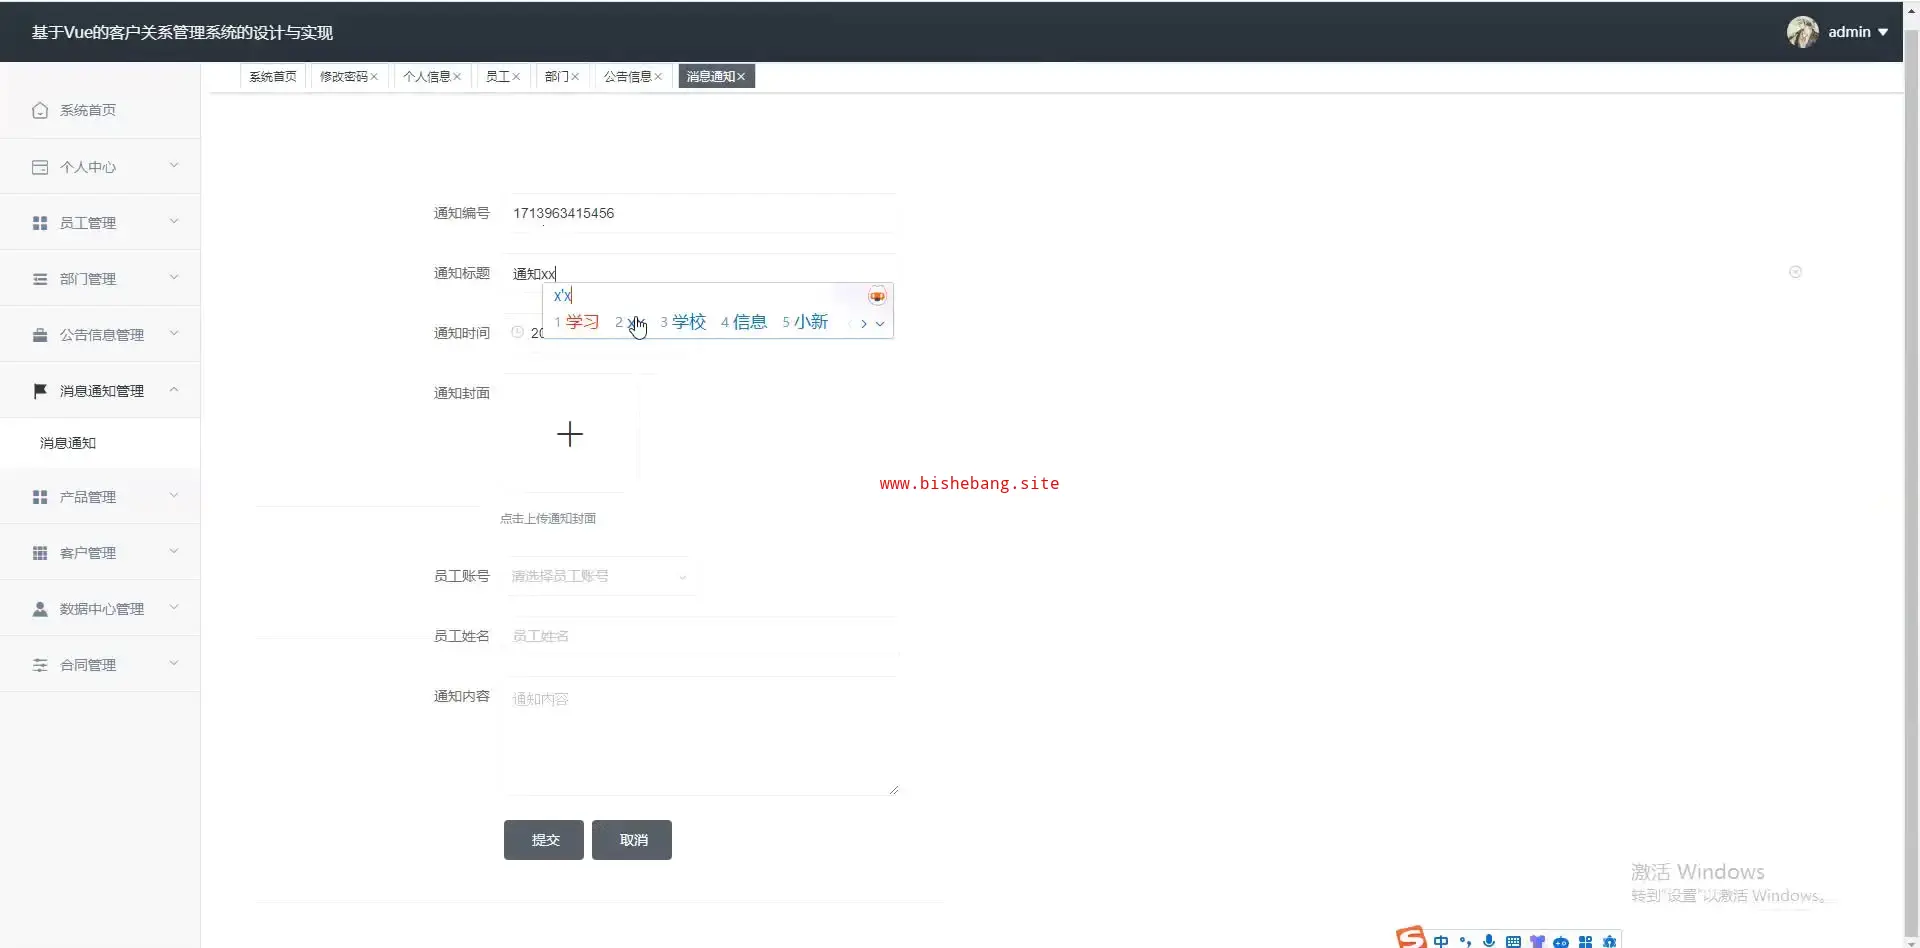The height and width of the screenshot is (948, 1920).
Task: Switch to the 系统首页 tab
Action: tap(272, 77)
